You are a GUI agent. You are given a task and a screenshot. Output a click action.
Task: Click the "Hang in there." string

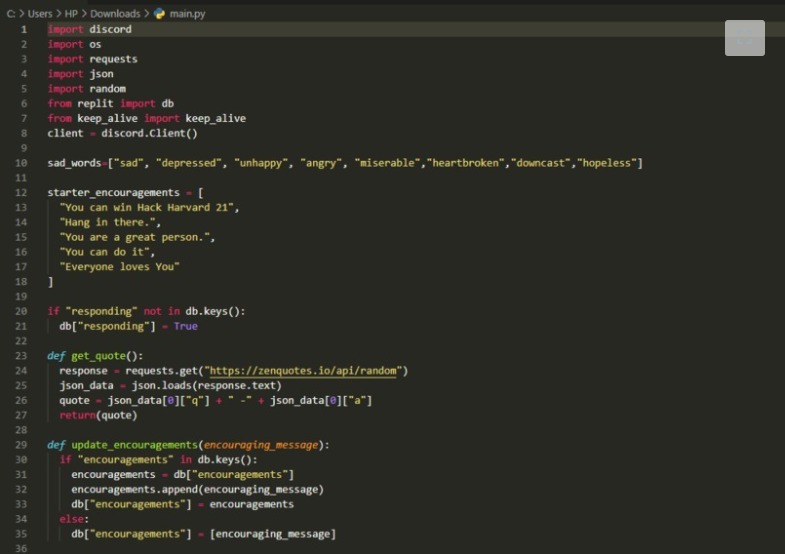[107, 222]
